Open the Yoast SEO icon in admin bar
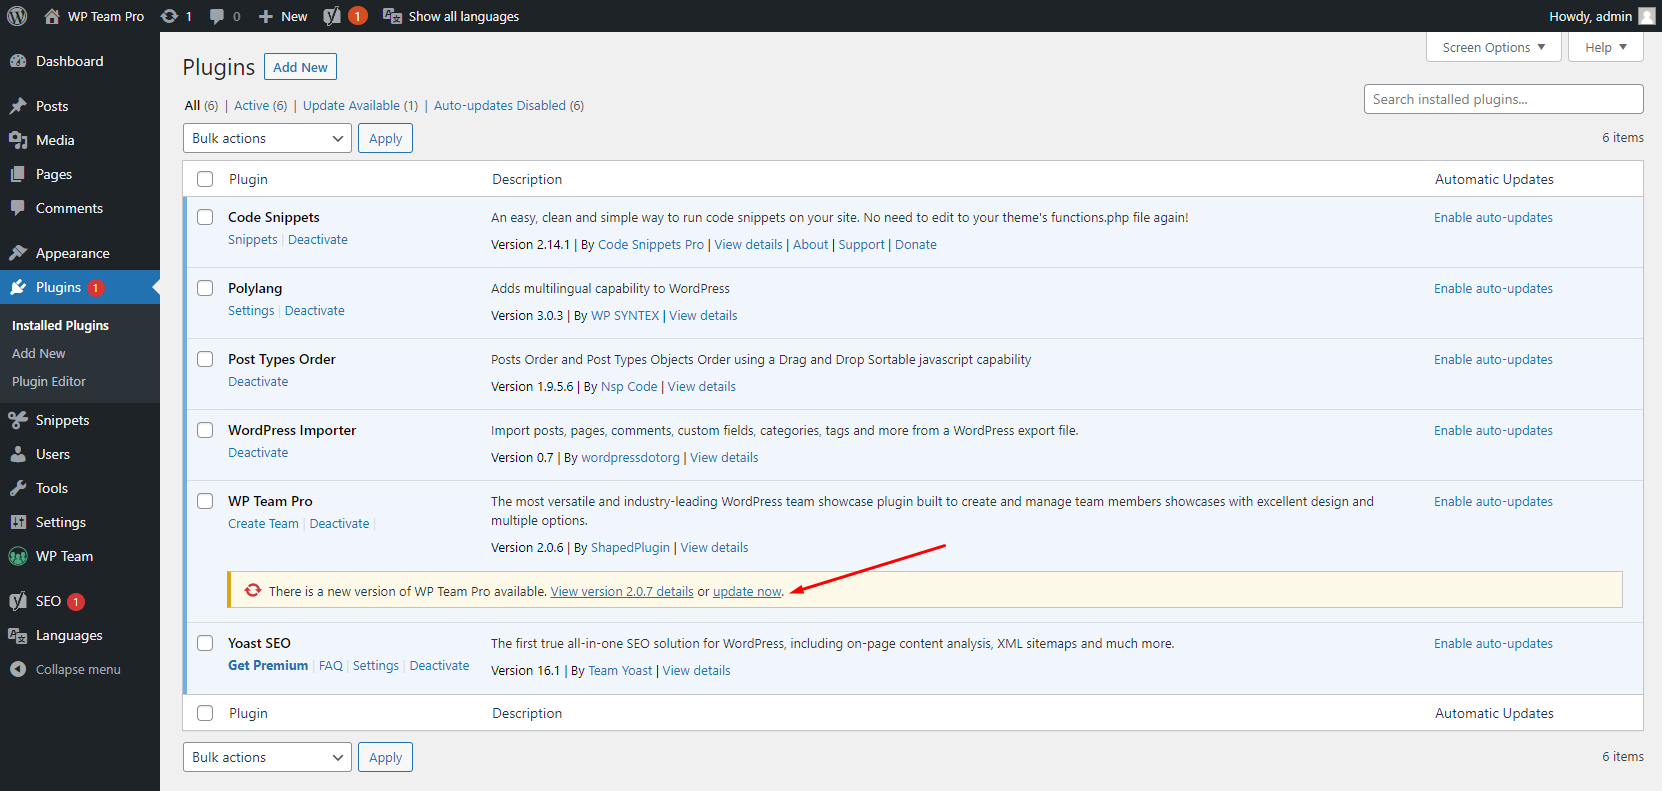 (x=332, y=16)
